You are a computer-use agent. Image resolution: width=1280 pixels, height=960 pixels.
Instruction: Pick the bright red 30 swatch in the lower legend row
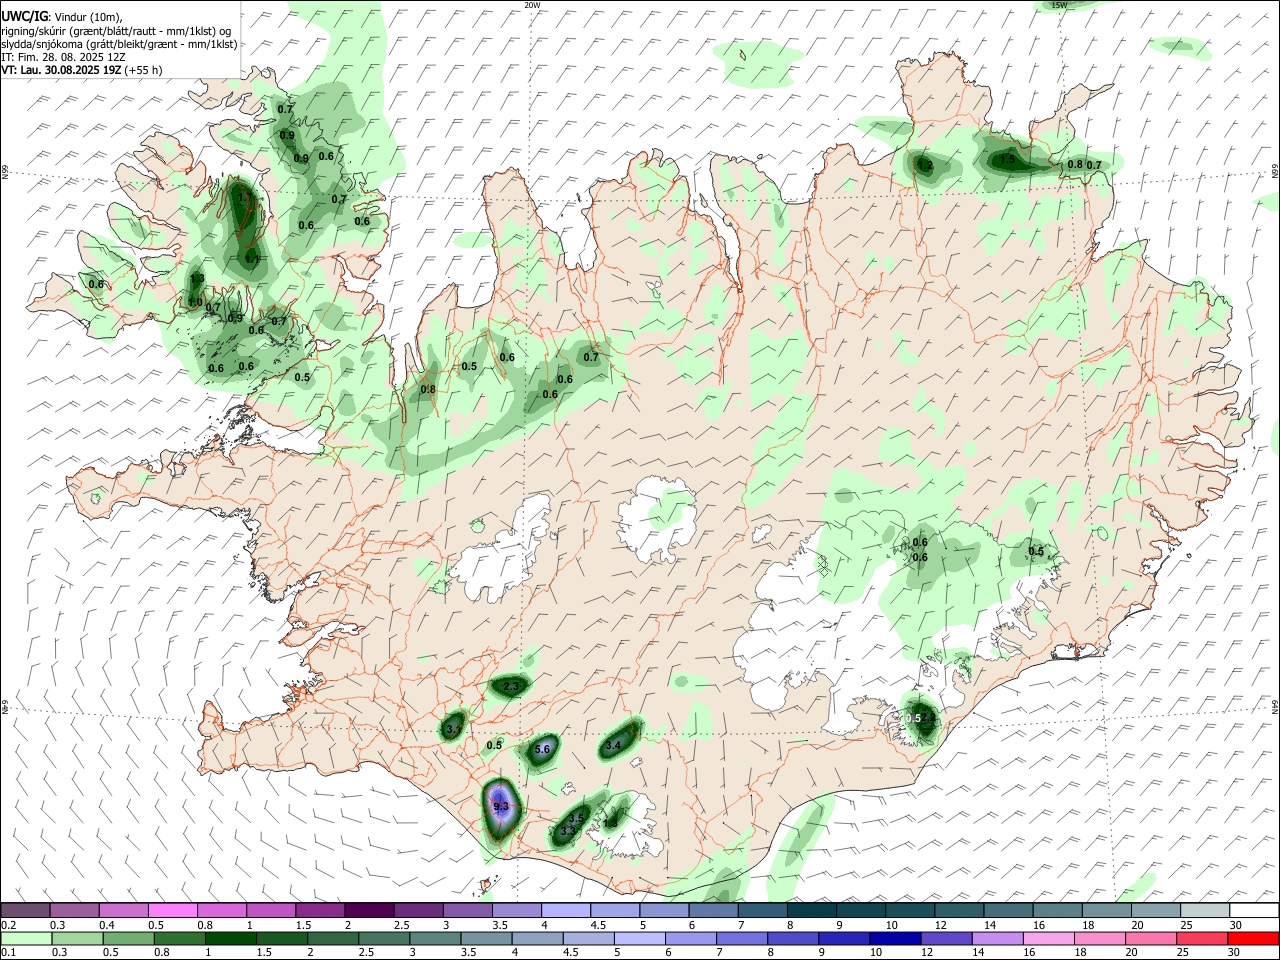[1253, 939]
